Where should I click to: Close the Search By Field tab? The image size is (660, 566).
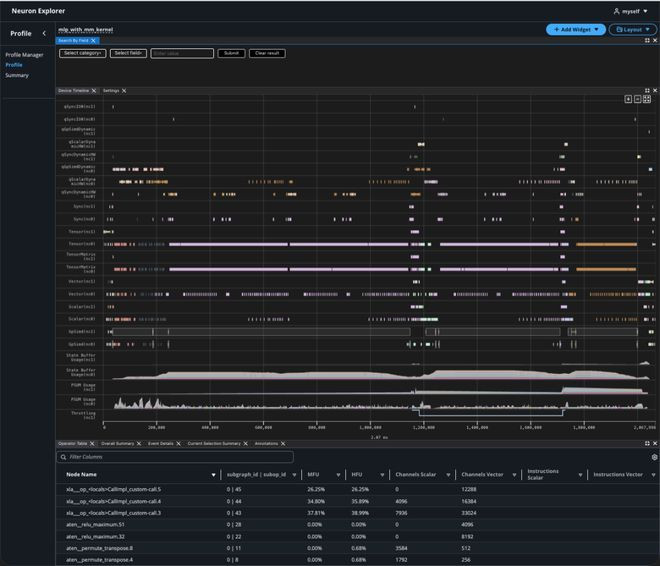pos(93,41)
